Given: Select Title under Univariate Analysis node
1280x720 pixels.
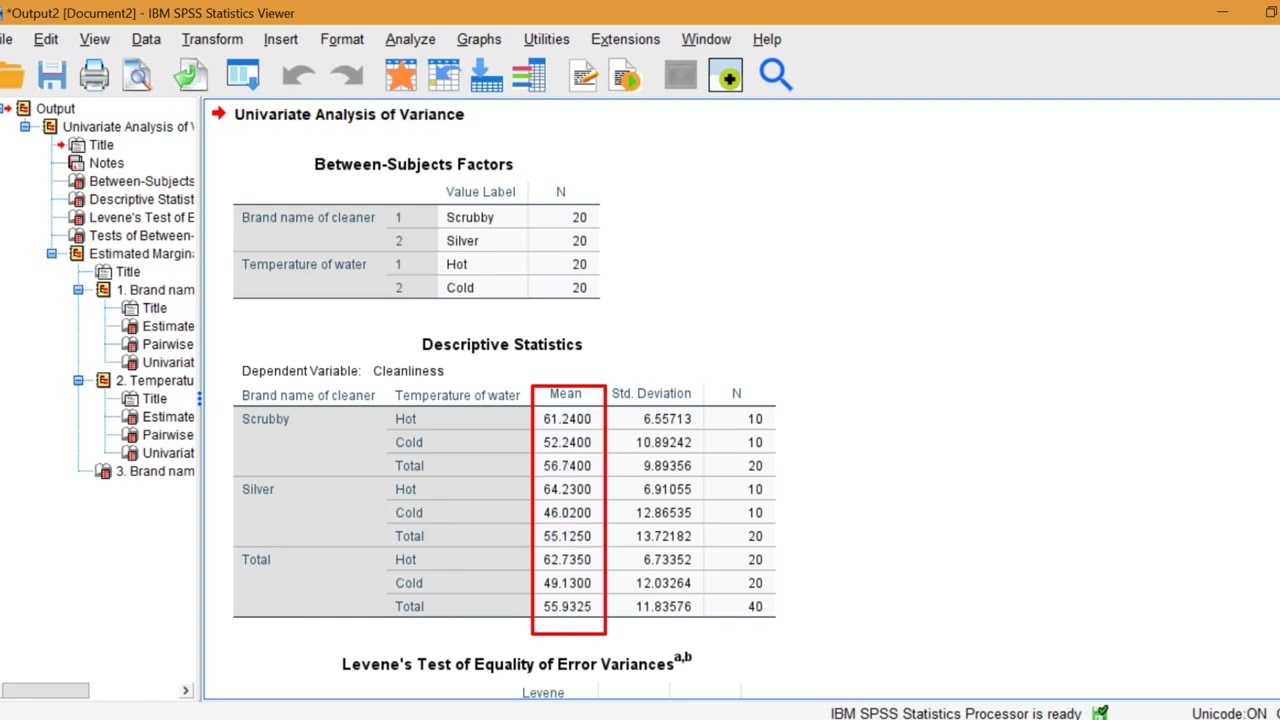Looking at the screenshot, I should click(x=101, y=145).
